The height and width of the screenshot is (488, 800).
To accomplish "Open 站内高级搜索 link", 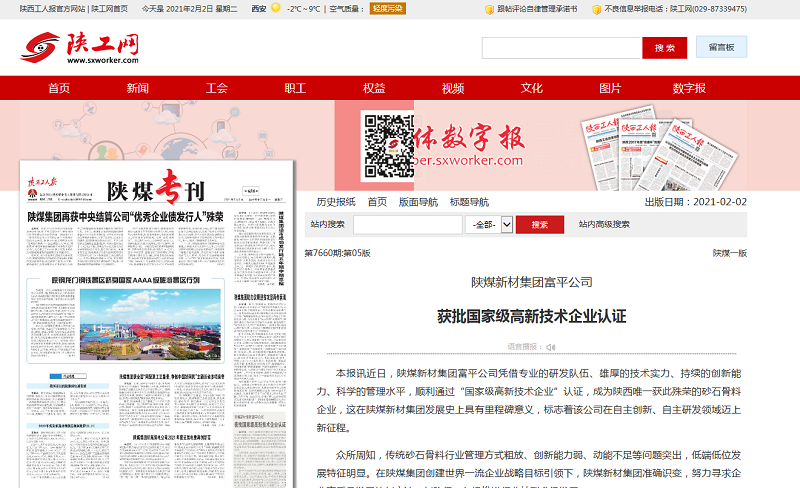I will [x=604, y=224].
